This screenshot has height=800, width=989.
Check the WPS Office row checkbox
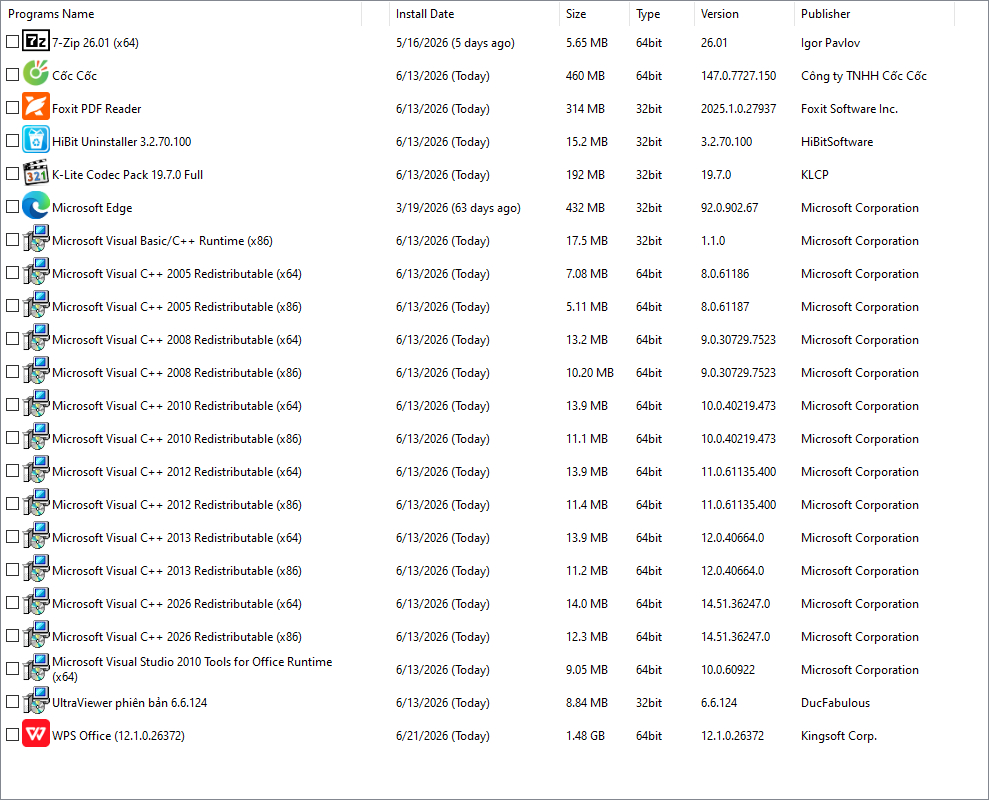point(13,734)
